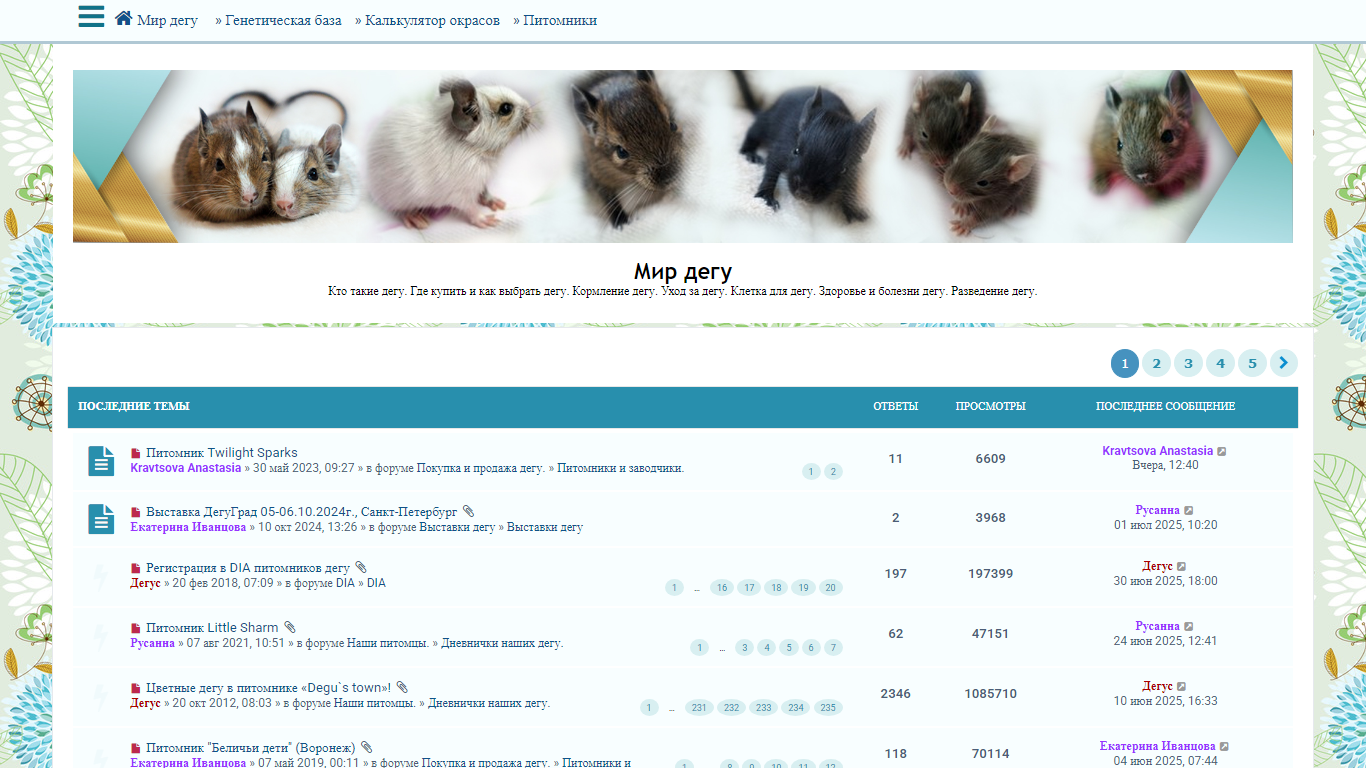Click the document topic icon for Питомник Twilight Sparks
This screenshot has width=1366, height=768.
pos(101,461)
